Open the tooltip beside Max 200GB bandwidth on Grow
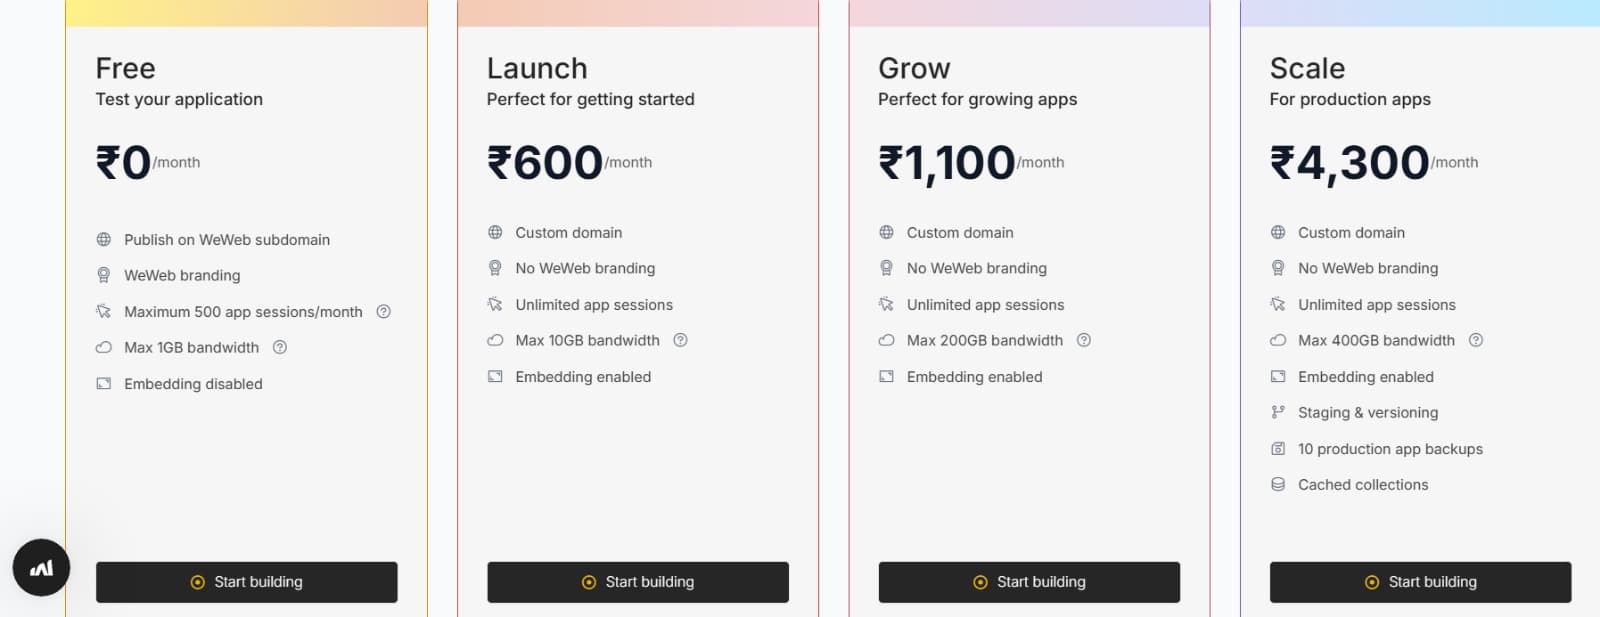The height and width of the screenshot is (617, 1600). (x=1084, y=340)
